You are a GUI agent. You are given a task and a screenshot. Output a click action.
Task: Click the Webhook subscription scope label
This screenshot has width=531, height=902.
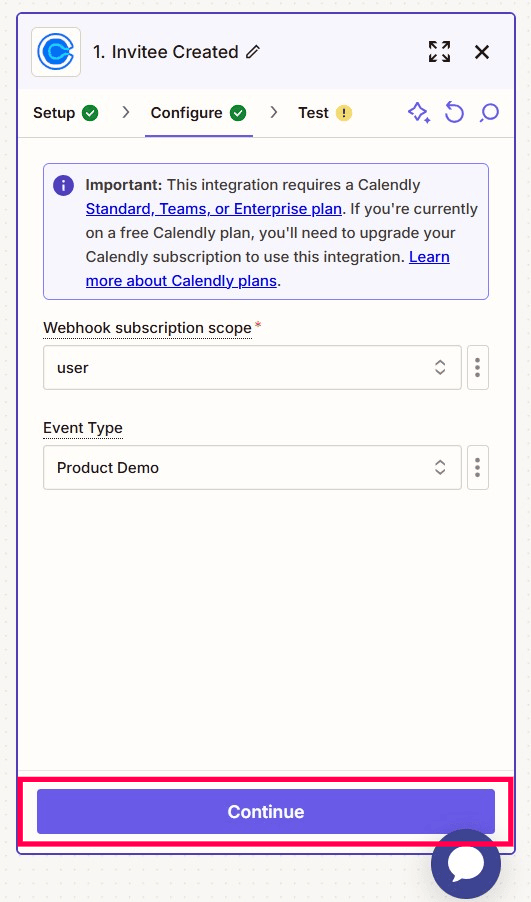(147, 328)
